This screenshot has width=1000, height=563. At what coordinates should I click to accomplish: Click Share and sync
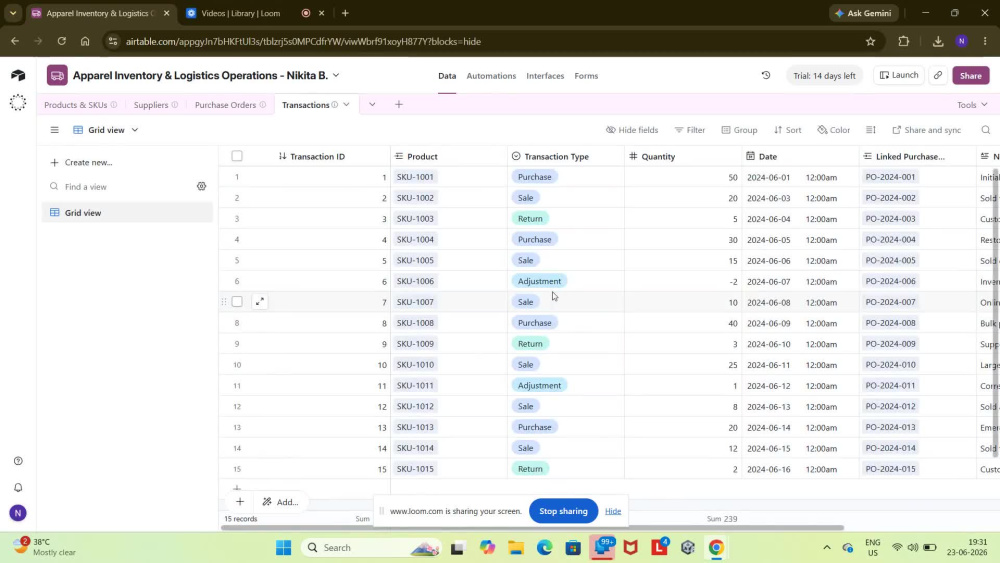927,130
